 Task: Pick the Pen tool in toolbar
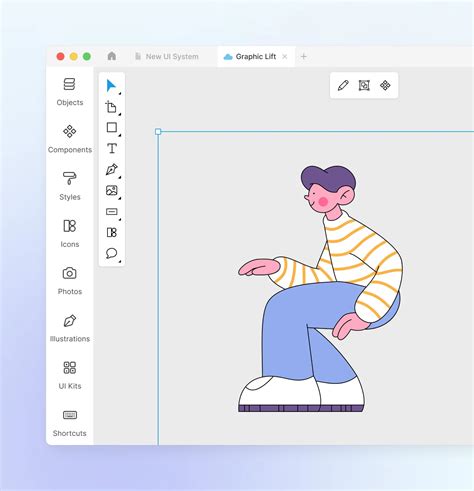pyautogui.click(x=111, y=169)
